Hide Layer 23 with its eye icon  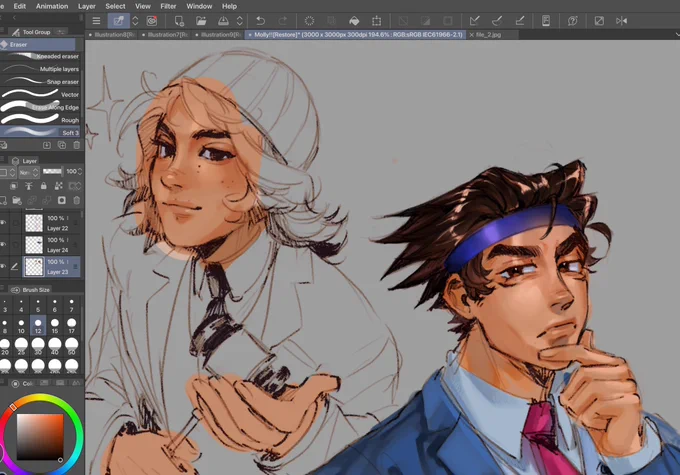(x=3, y=266)
